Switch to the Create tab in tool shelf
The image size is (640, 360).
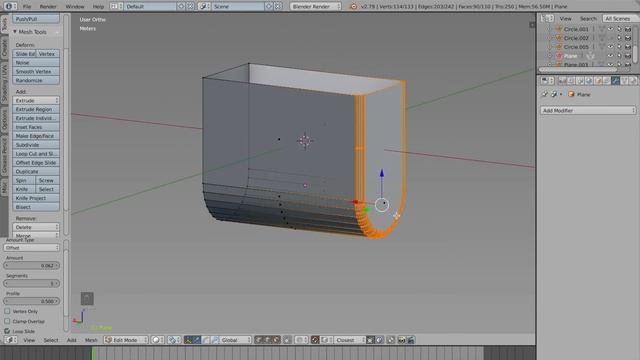[4, 48]
